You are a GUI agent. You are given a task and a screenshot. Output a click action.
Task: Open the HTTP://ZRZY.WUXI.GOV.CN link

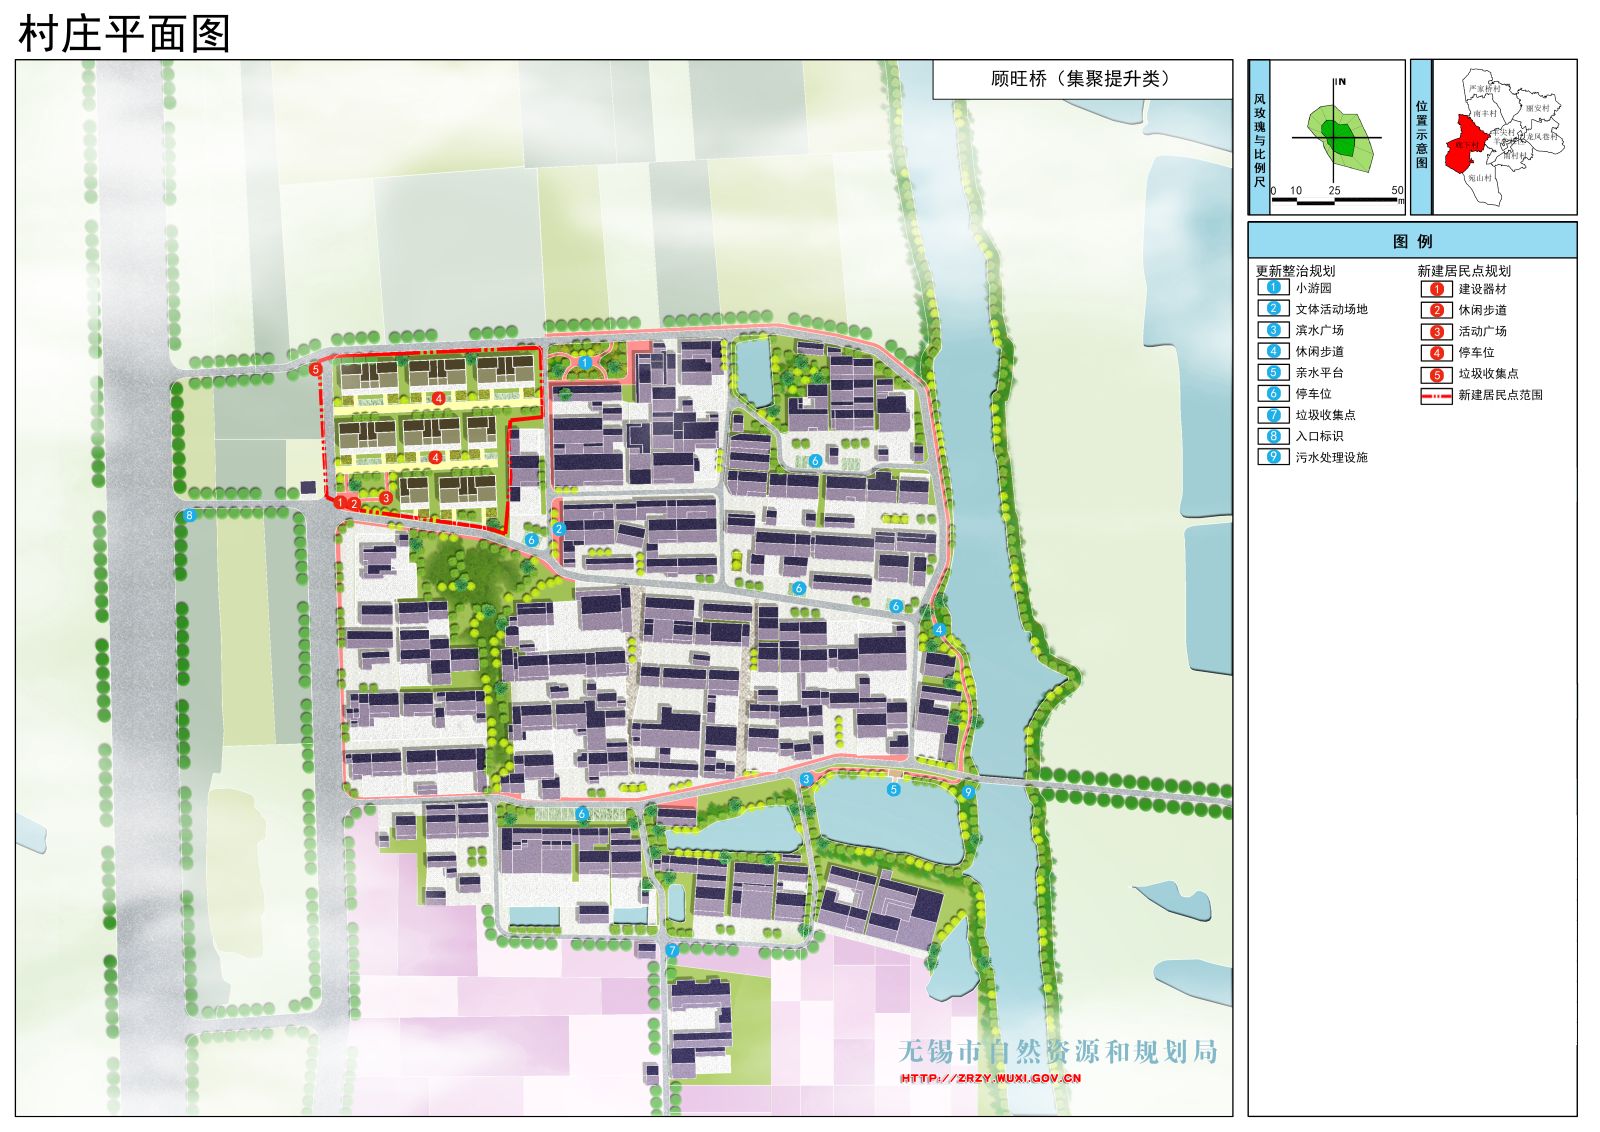(990, 1078)
